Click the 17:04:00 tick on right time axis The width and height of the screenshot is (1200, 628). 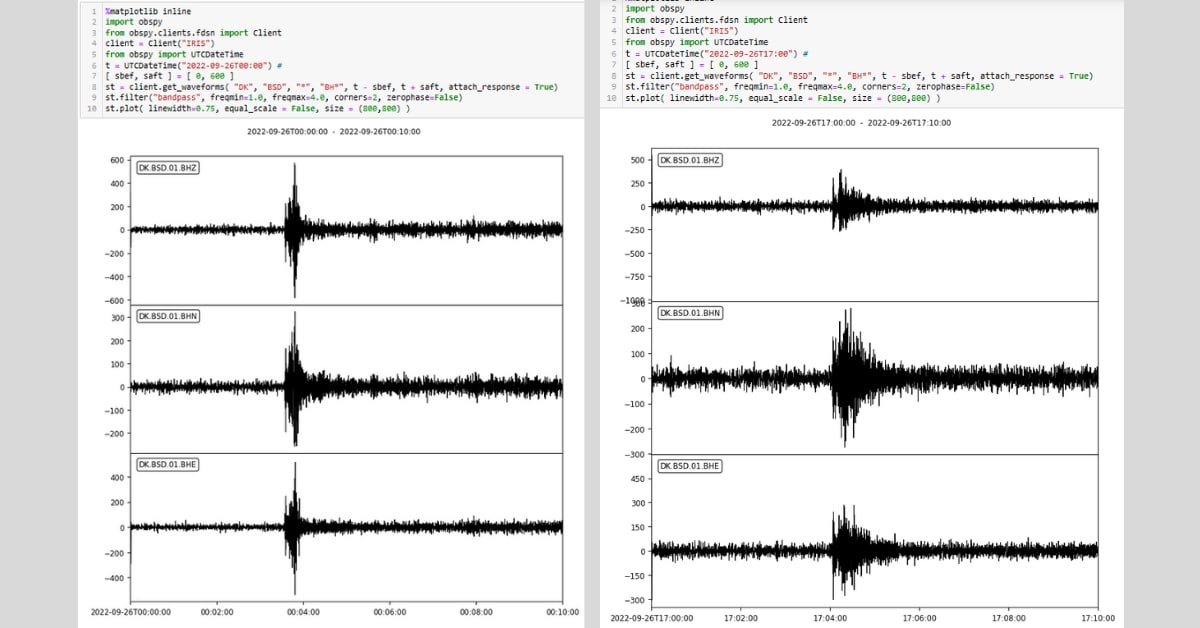[x=831, y=617]
